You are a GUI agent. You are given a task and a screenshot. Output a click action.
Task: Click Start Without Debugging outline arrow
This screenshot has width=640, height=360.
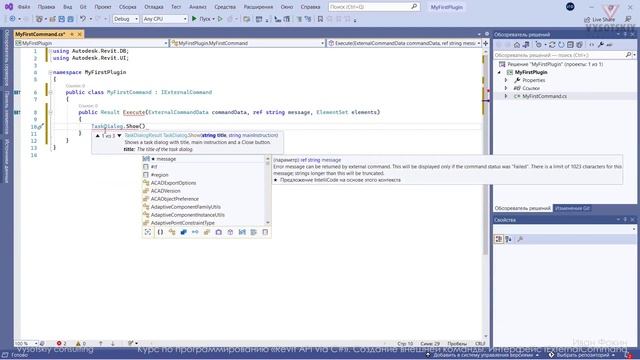(x=220, y=19)
